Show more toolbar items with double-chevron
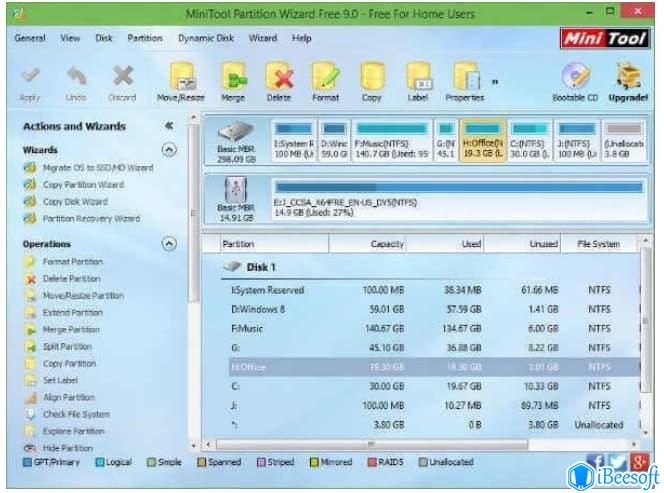This screenshot has height=493, width=664. tap(495, 82)
